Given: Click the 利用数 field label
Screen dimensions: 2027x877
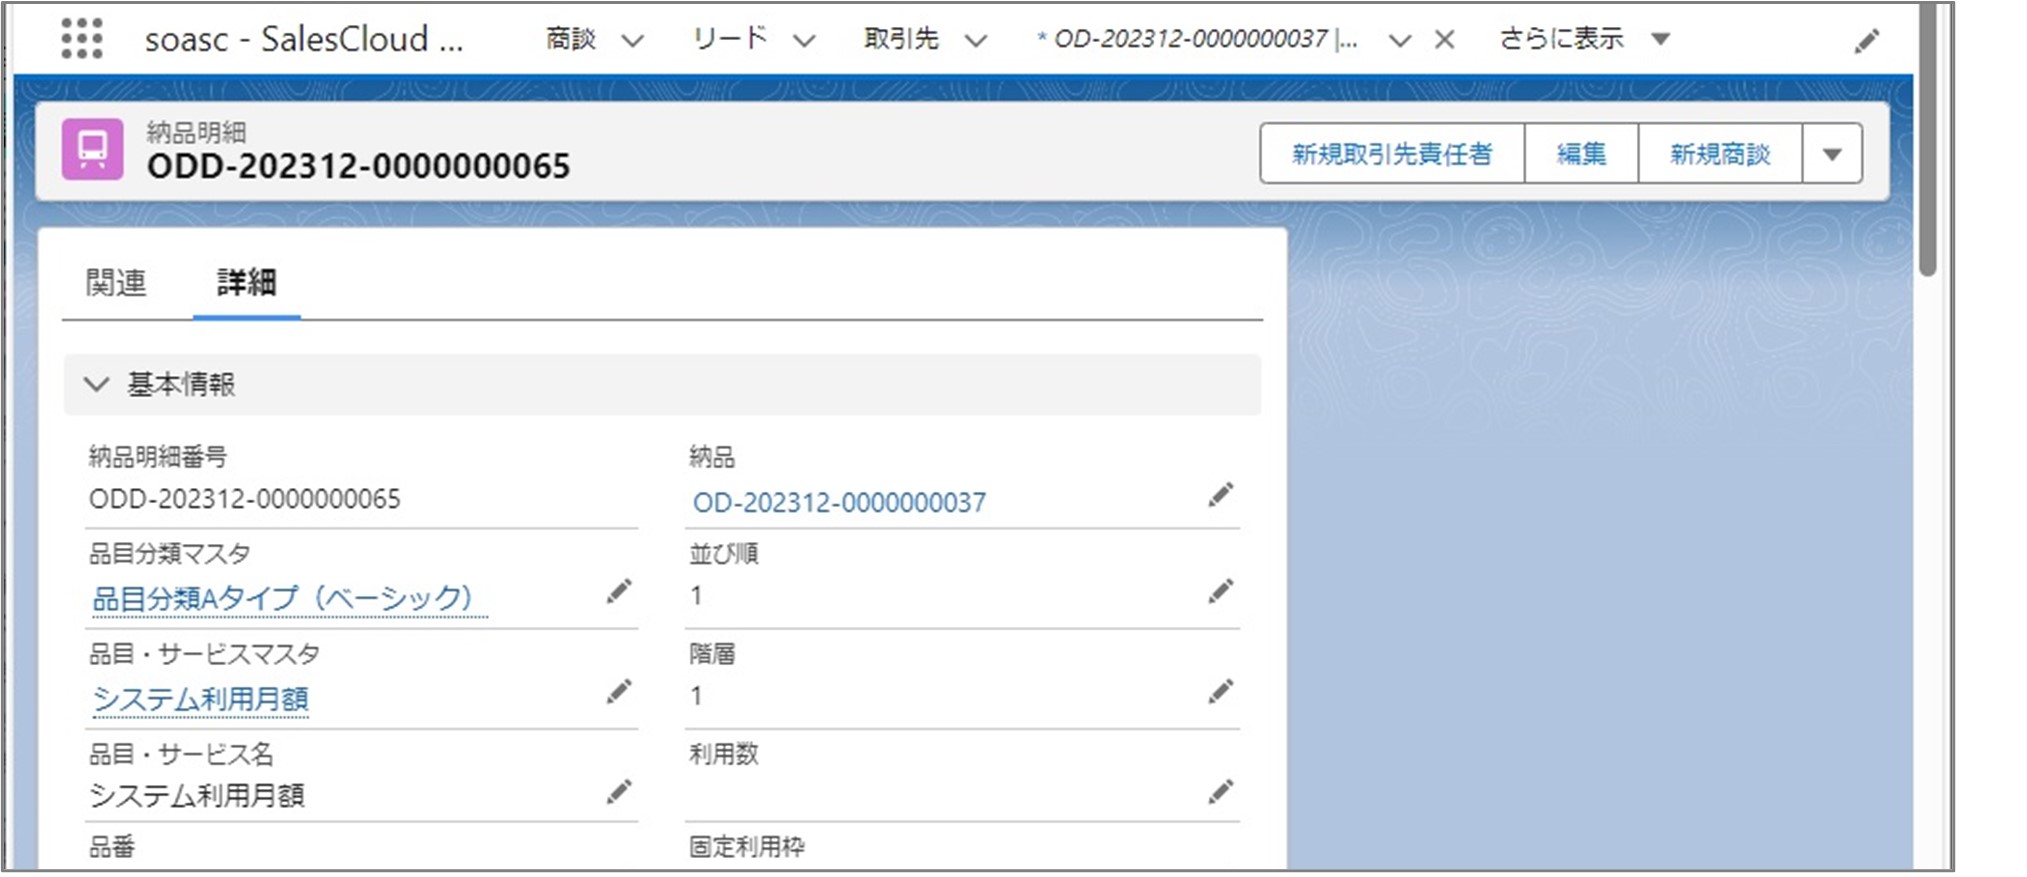Looking at the screenshot, I should [x=723, y=754].
